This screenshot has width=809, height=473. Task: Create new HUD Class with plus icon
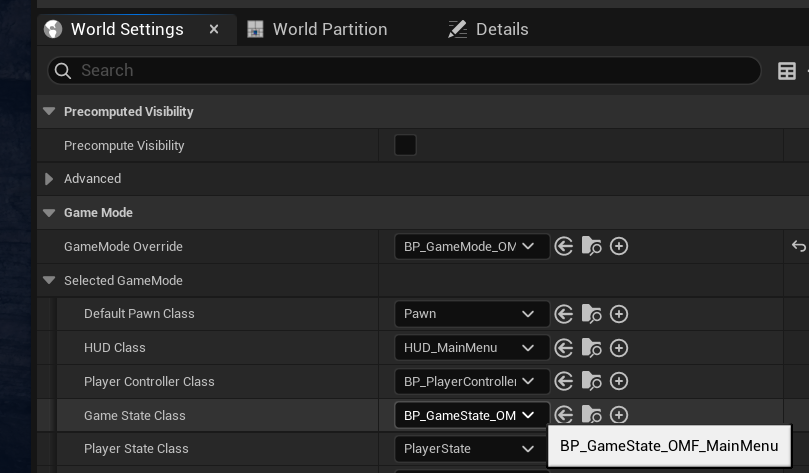click(619, 348)
